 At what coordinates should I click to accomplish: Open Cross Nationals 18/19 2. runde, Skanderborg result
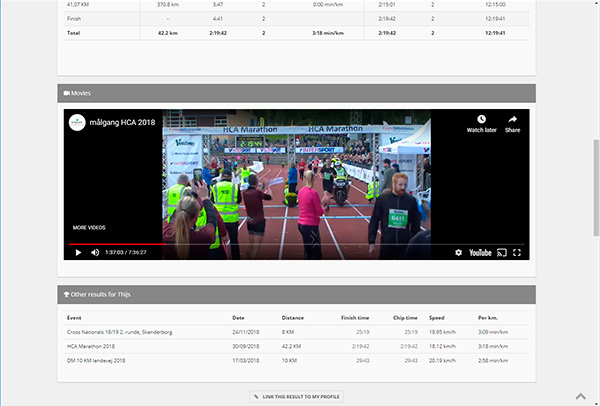tap(119, 332)
